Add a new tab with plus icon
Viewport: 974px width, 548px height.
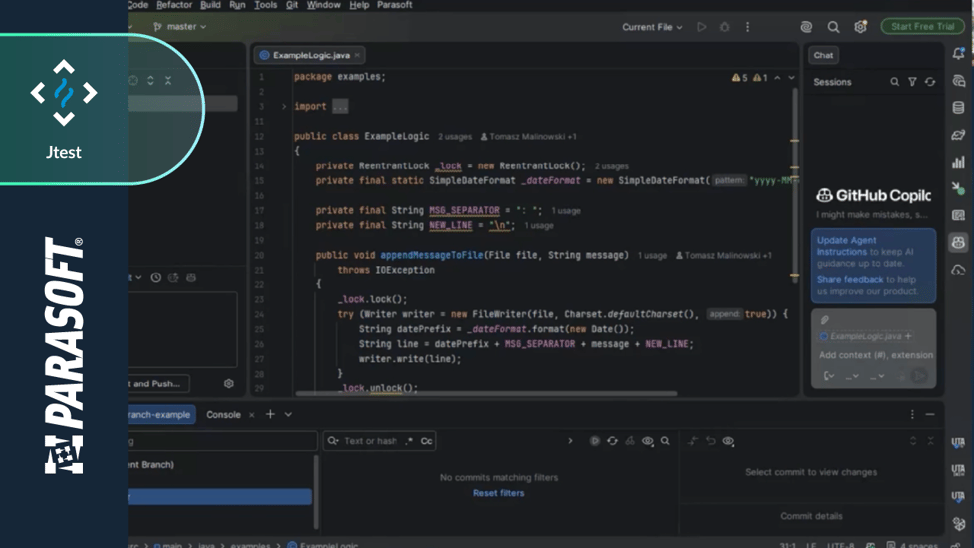270,414
